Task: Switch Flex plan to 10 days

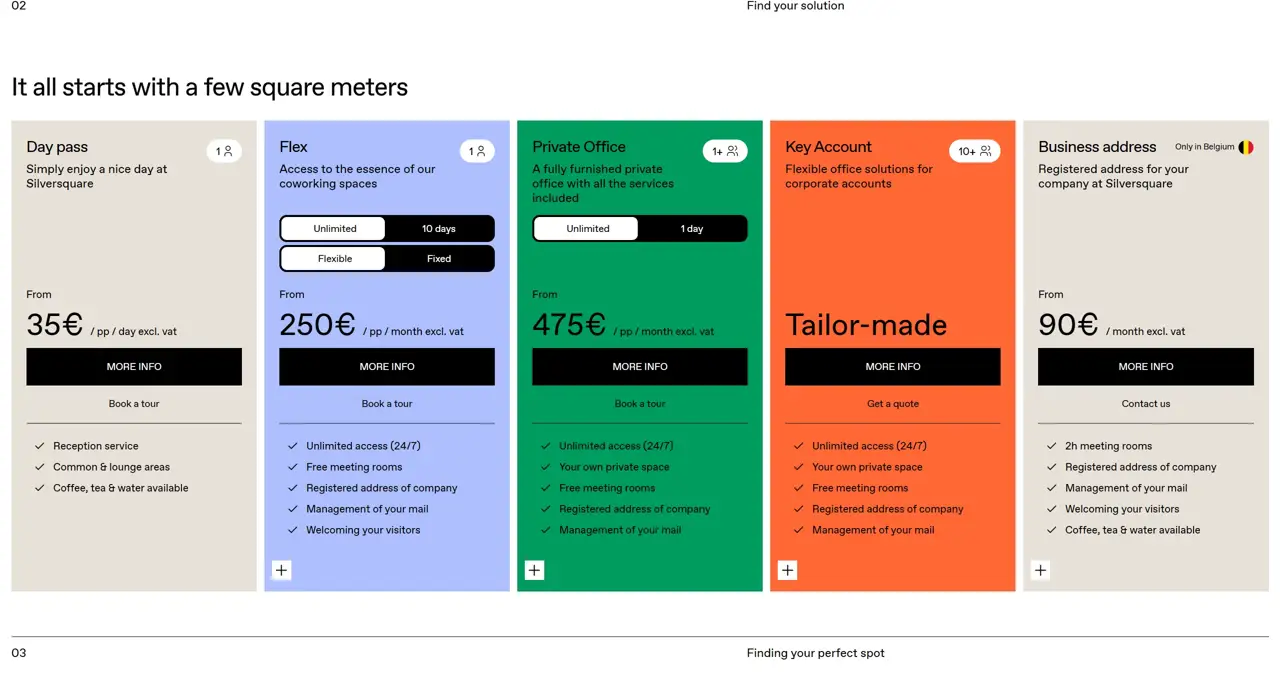Action: 438,229
